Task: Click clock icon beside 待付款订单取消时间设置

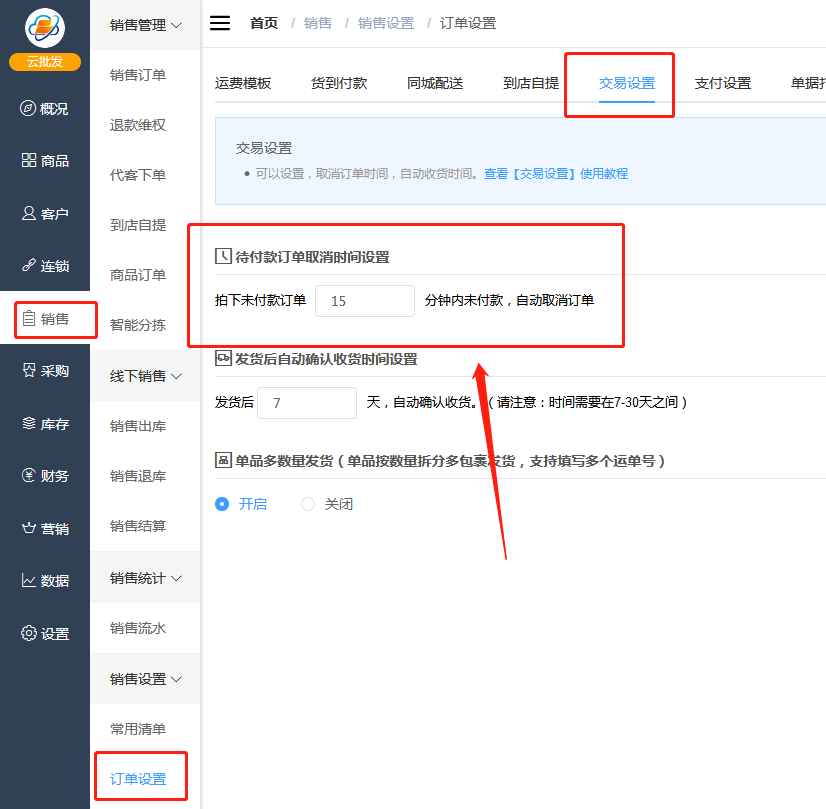Action: pyautogui.click(x=223, y=256)
